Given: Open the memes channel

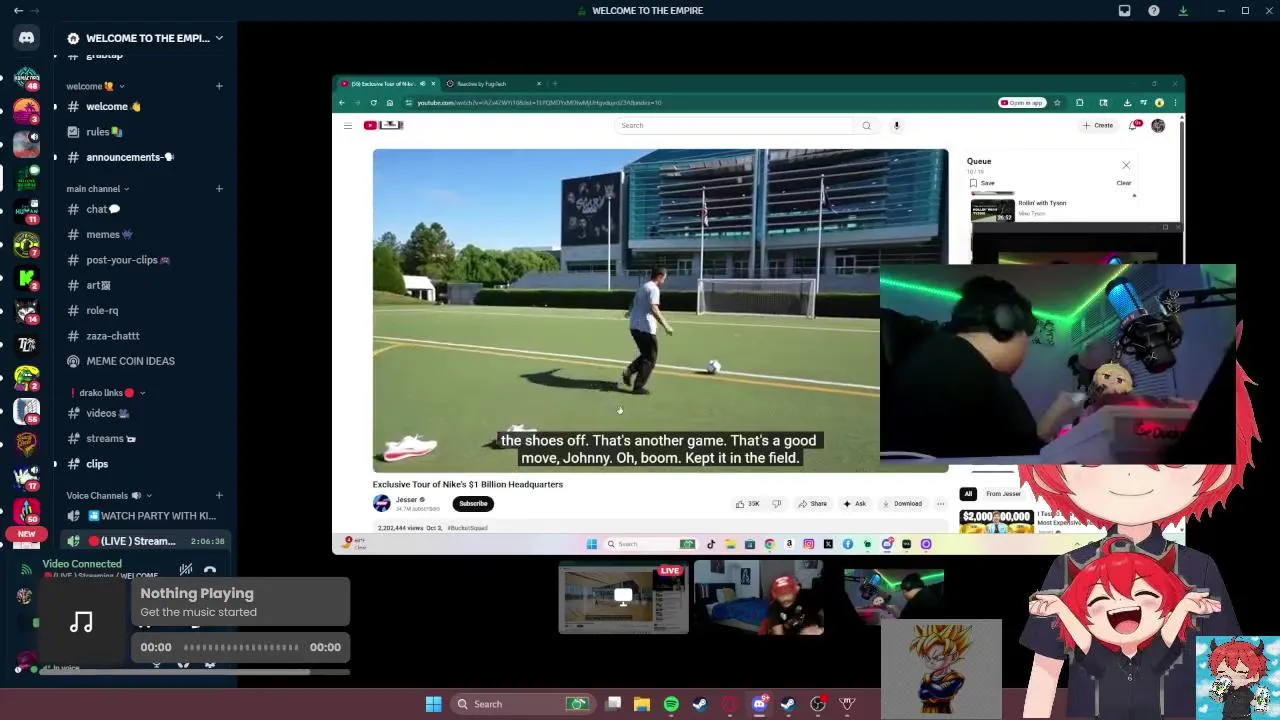Looking at the screenshot, I should tap(144, 234).
